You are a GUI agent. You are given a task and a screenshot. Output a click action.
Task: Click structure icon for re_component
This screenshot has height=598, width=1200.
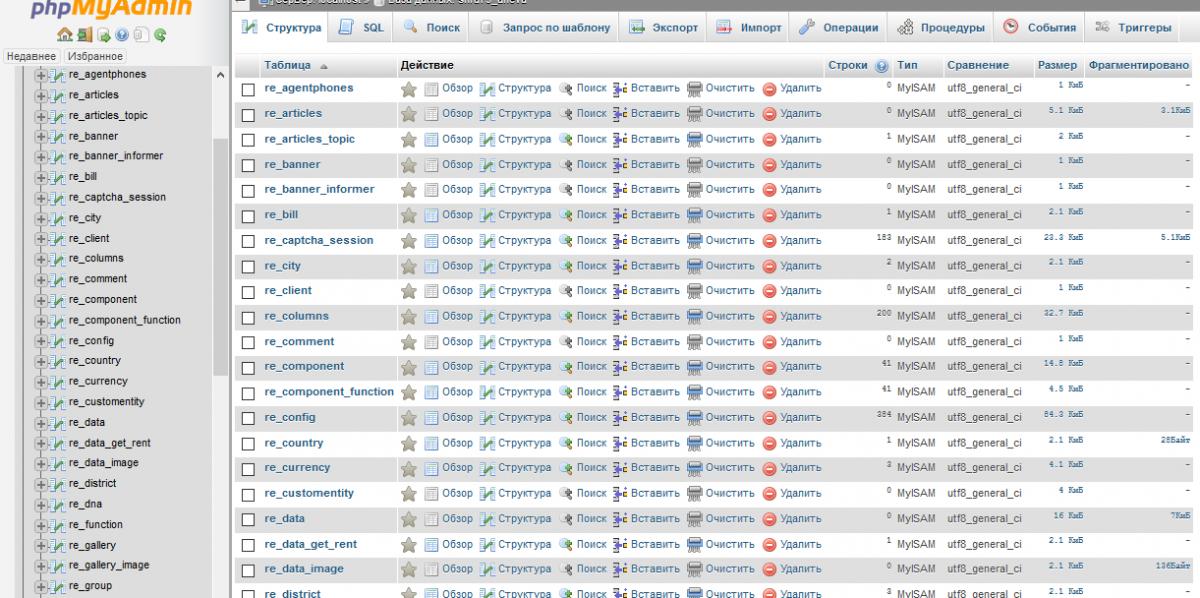487,367
